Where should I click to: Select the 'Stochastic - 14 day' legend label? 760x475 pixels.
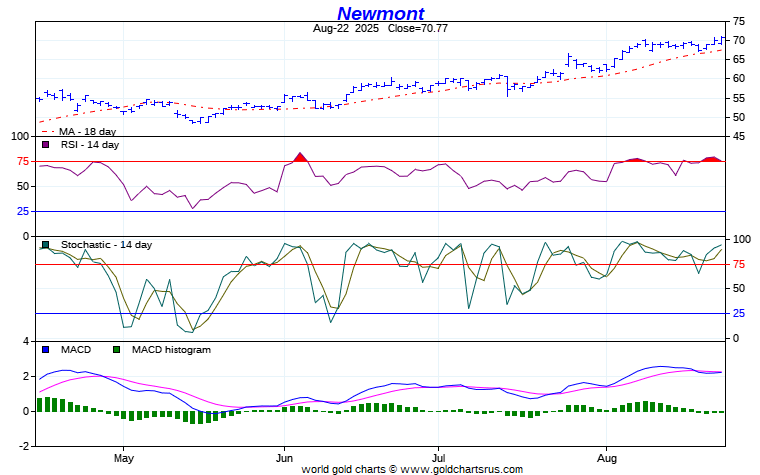106,245
